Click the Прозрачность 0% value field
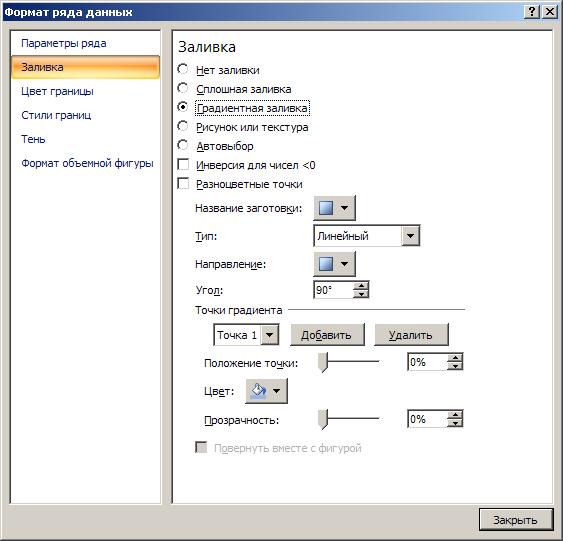Viewport: 563px width, 541px height. (427, 419)
